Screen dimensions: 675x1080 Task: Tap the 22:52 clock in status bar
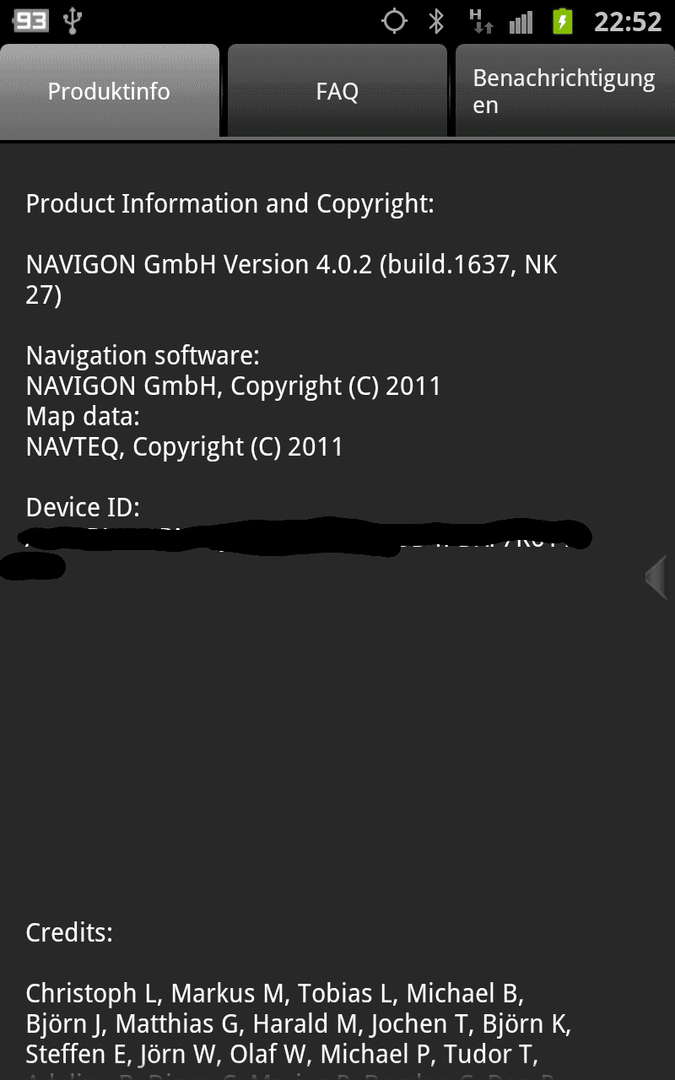[627, 22]
